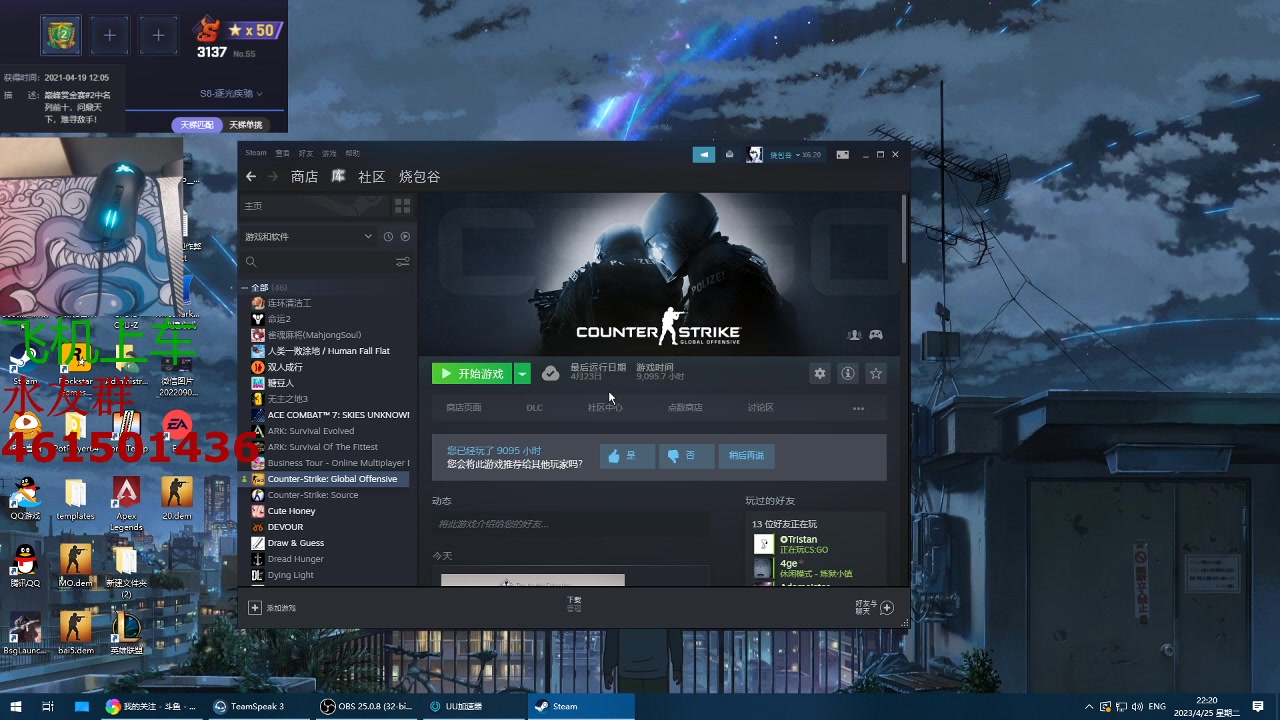Click 稍后再说 ask later button
The width and height of the screenshot is (1280, 720).
746,456
